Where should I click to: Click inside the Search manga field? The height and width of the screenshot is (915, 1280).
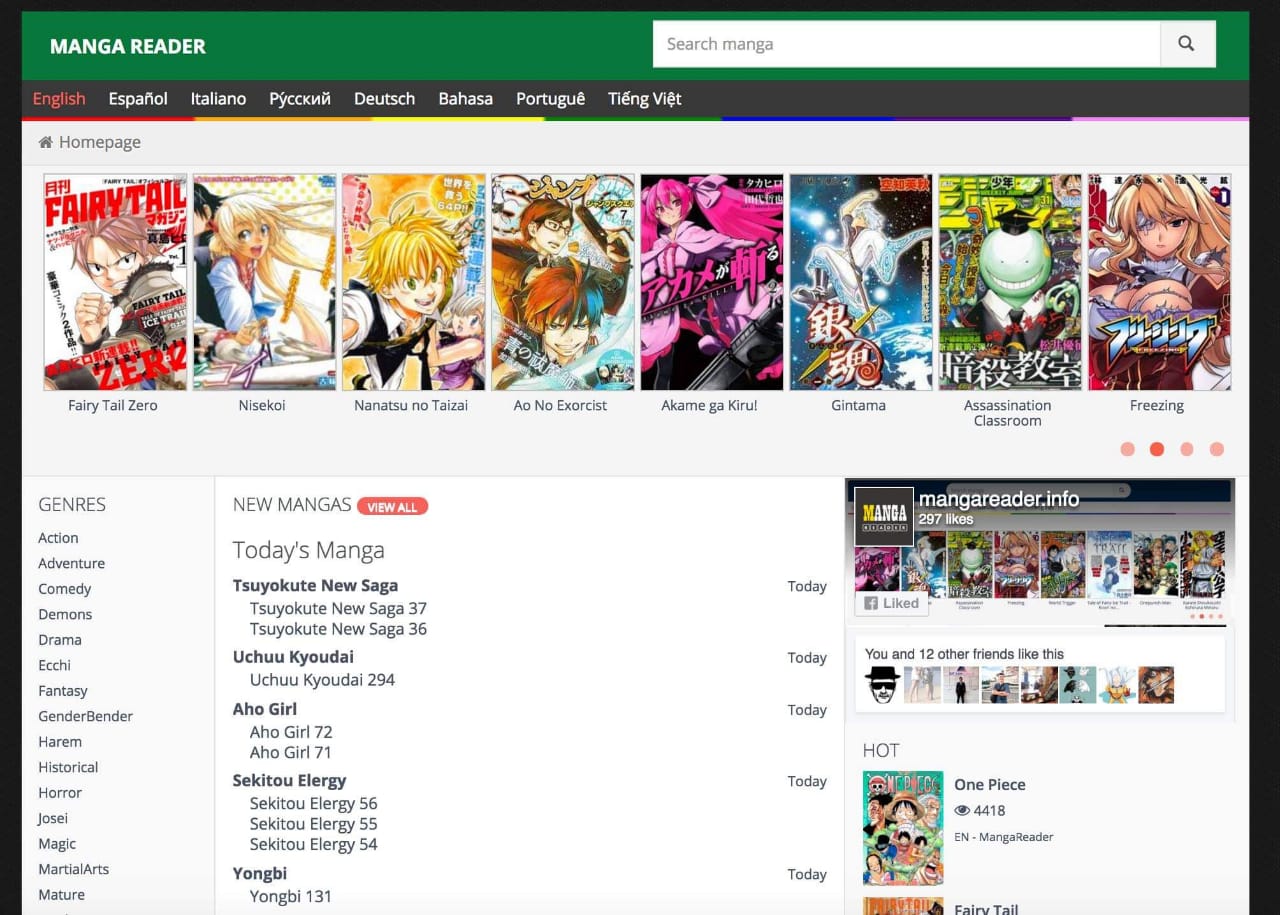point(906,44)
